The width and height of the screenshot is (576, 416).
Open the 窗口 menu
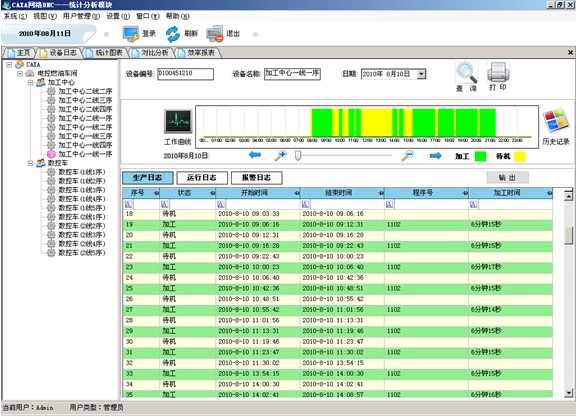point(148,16)
